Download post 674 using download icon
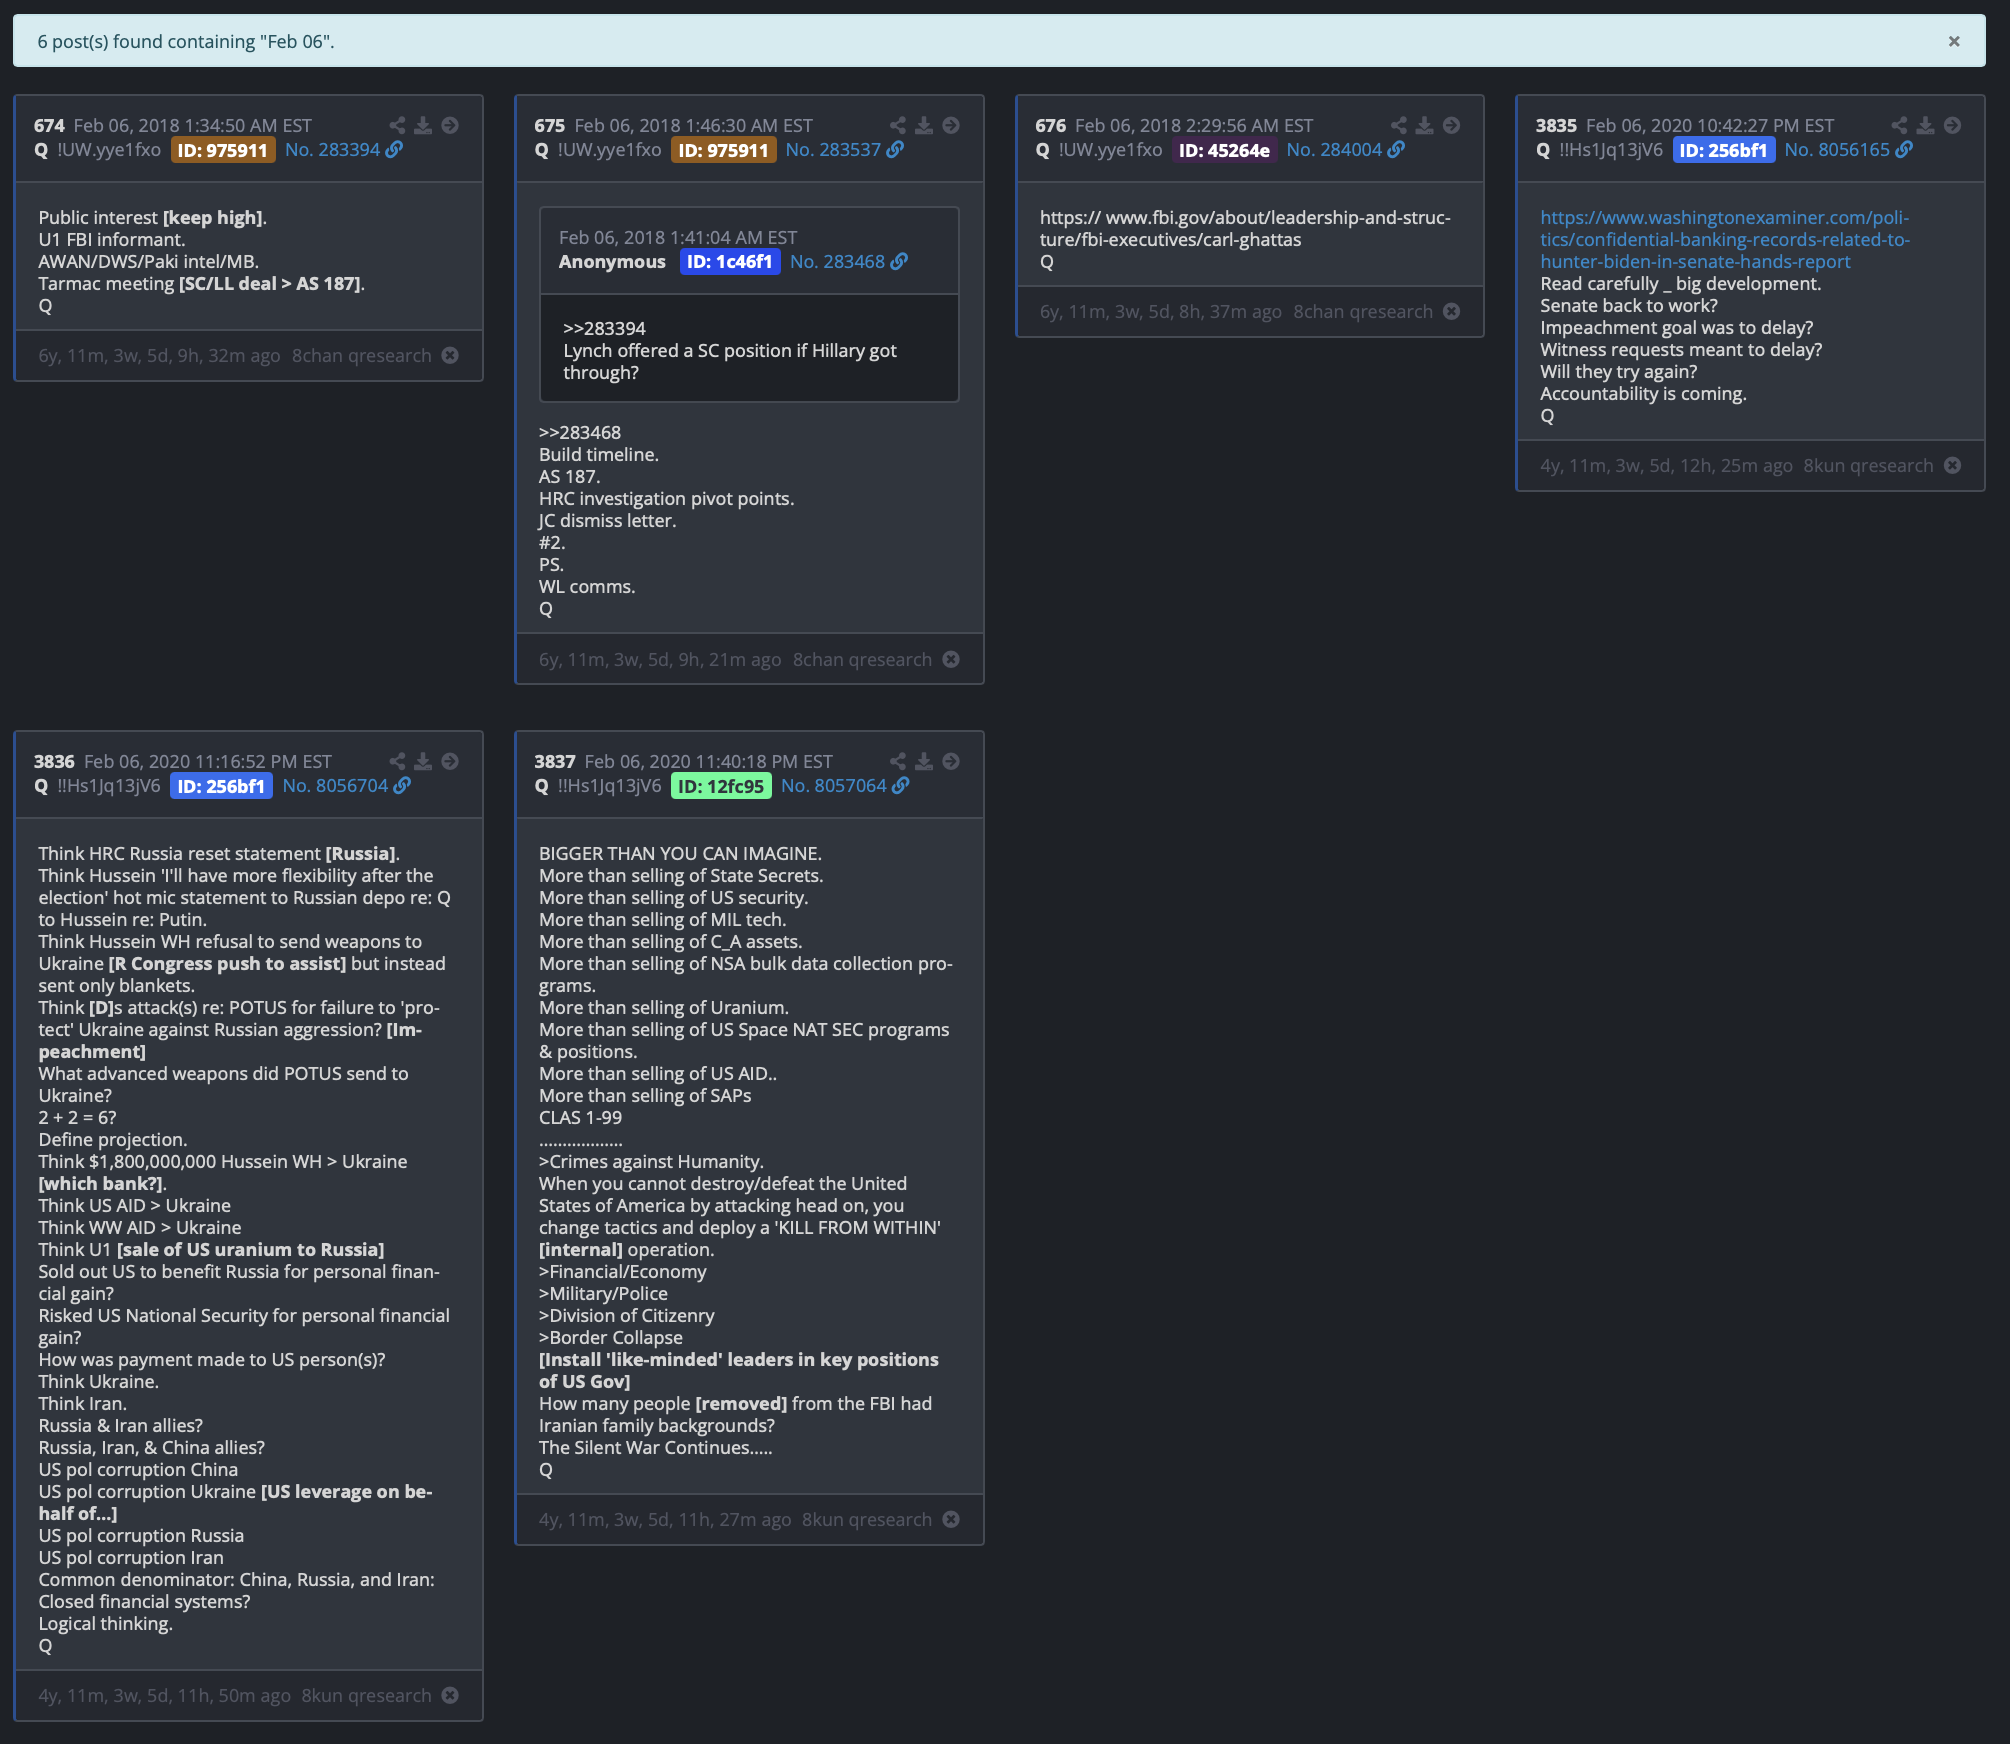The image size is (2010, 1744). point(423,125)
